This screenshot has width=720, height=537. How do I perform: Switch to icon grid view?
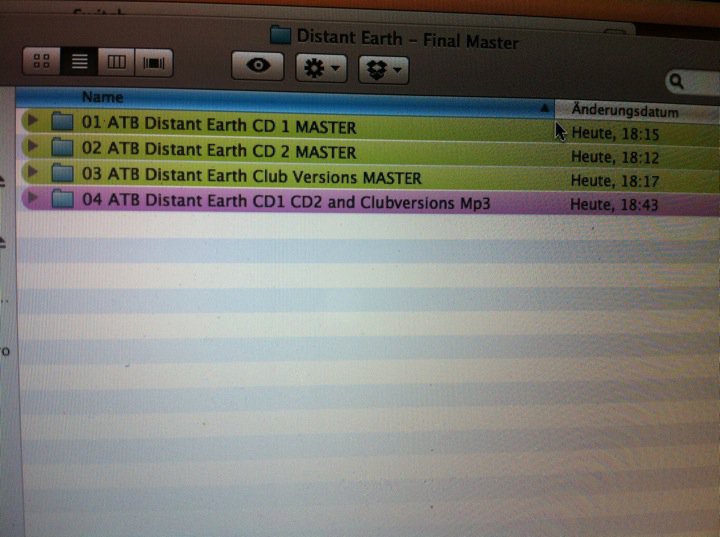click(x=42, y=62)
